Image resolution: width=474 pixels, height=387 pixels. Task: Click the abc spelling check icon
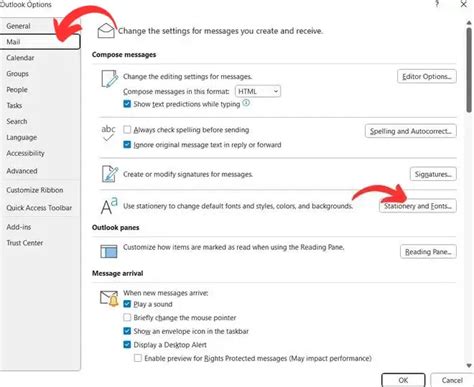coord(108,133)
